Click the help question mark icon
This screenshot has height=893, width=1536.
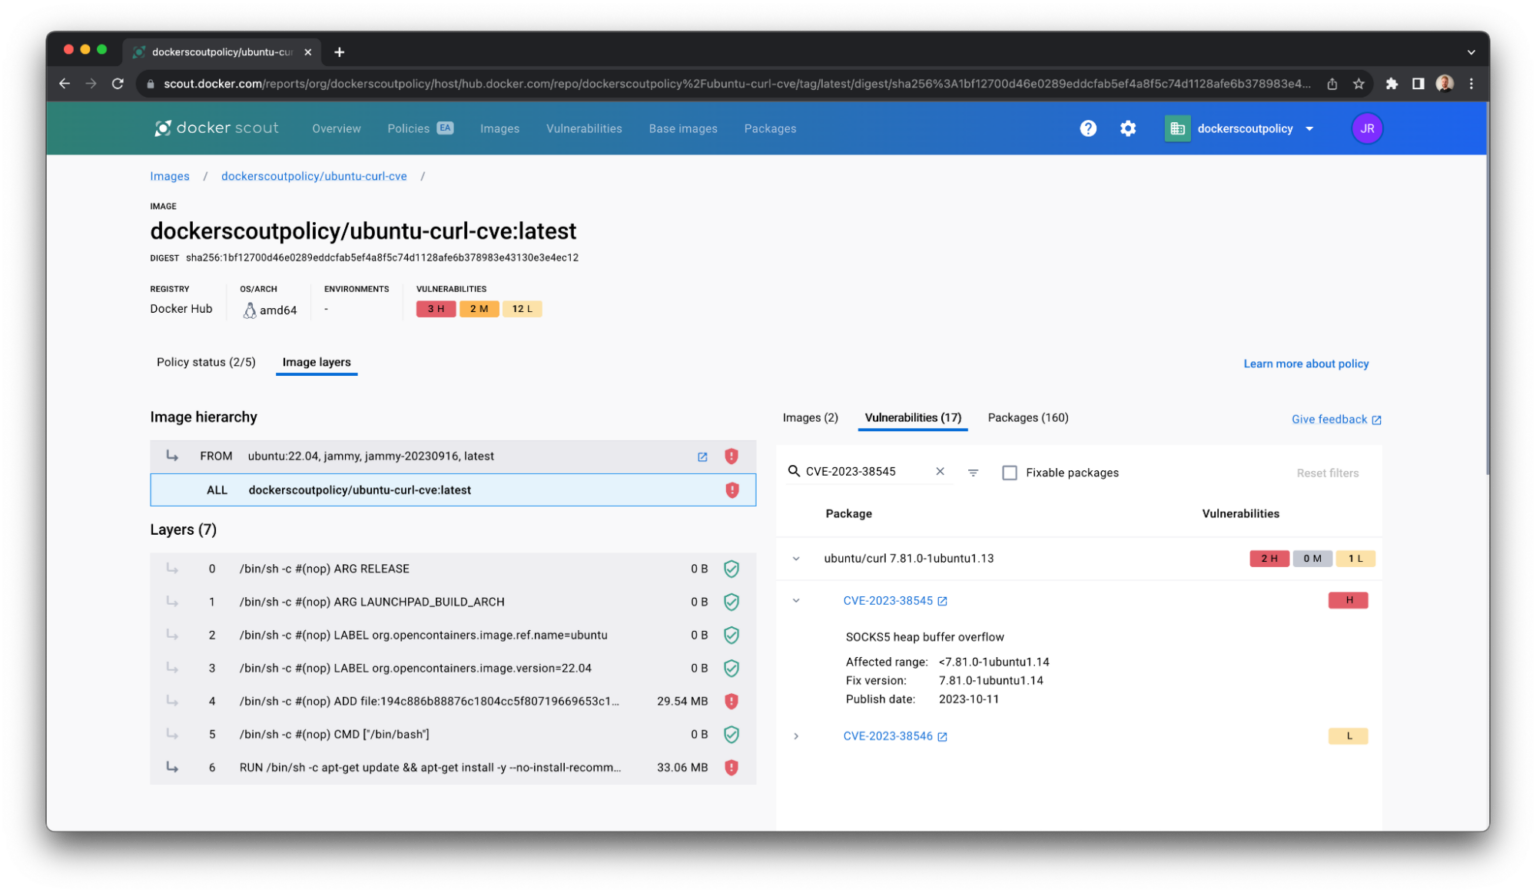point(1088,128)
